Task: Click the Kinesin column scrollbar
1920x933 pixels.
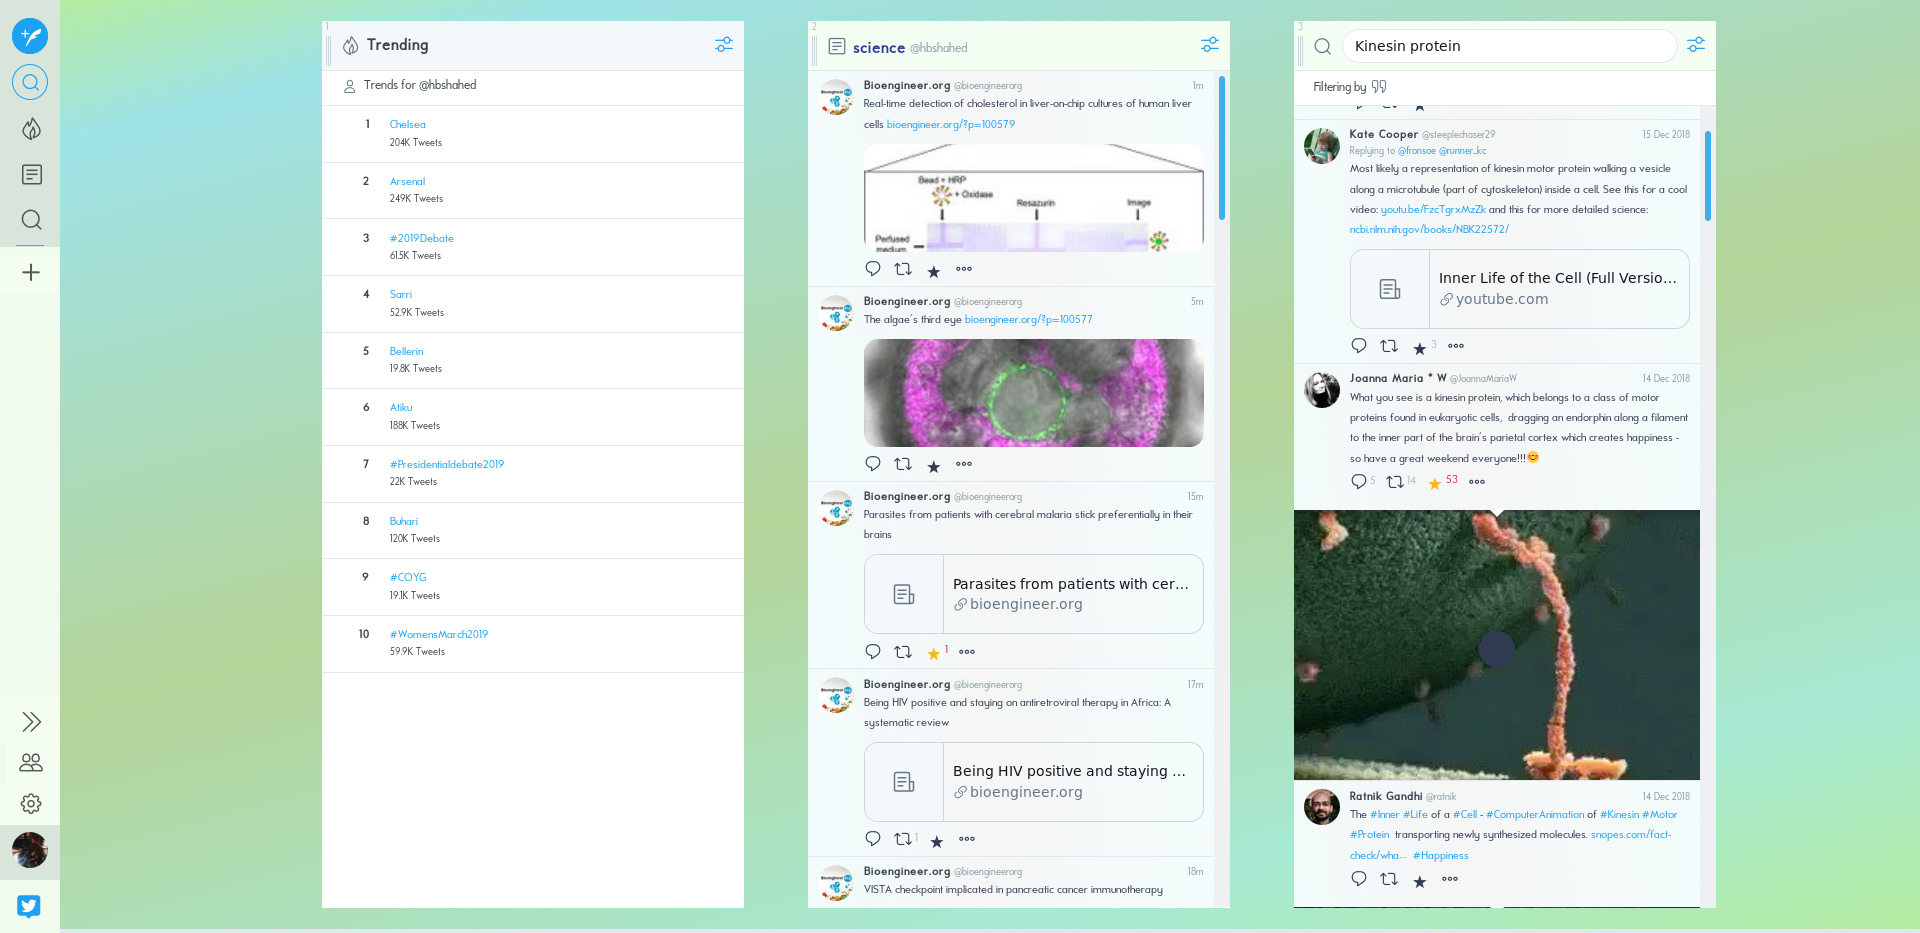Action: coord(1708,176)
